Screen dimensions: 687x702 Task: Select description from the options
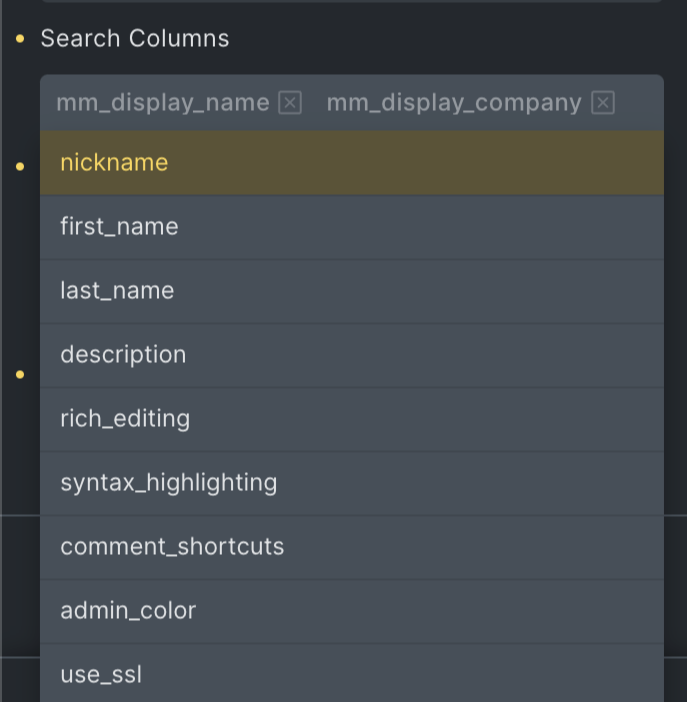[x=123, y=355]
